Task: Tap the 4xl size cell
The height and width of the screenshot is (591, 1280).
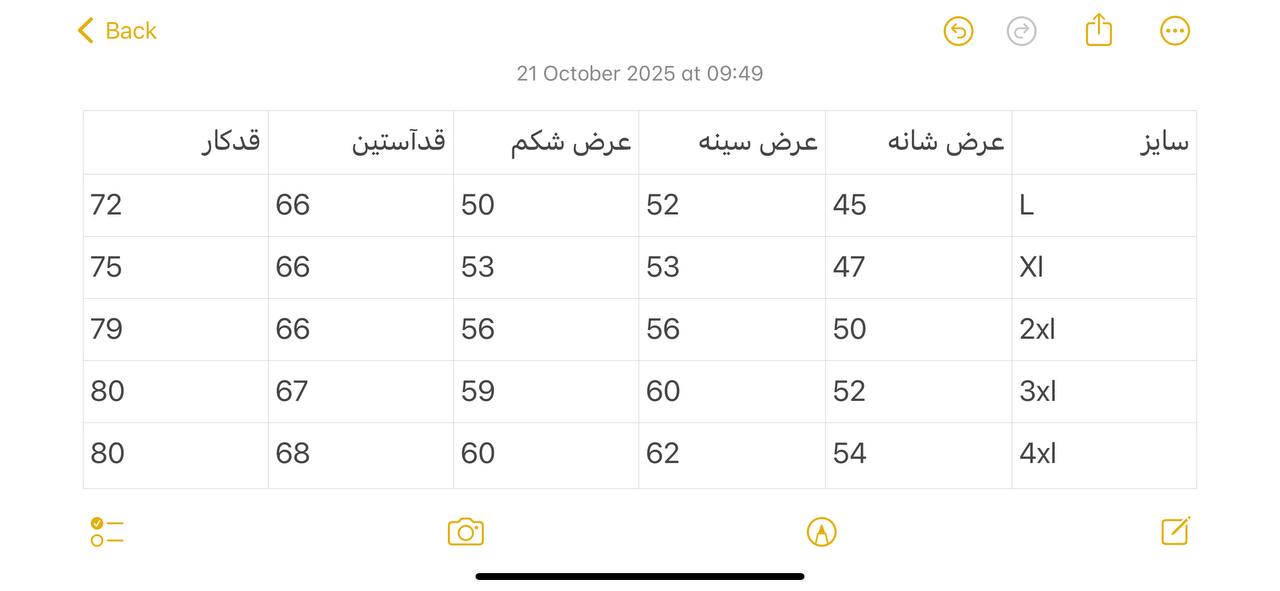Action: [1103, 453]
